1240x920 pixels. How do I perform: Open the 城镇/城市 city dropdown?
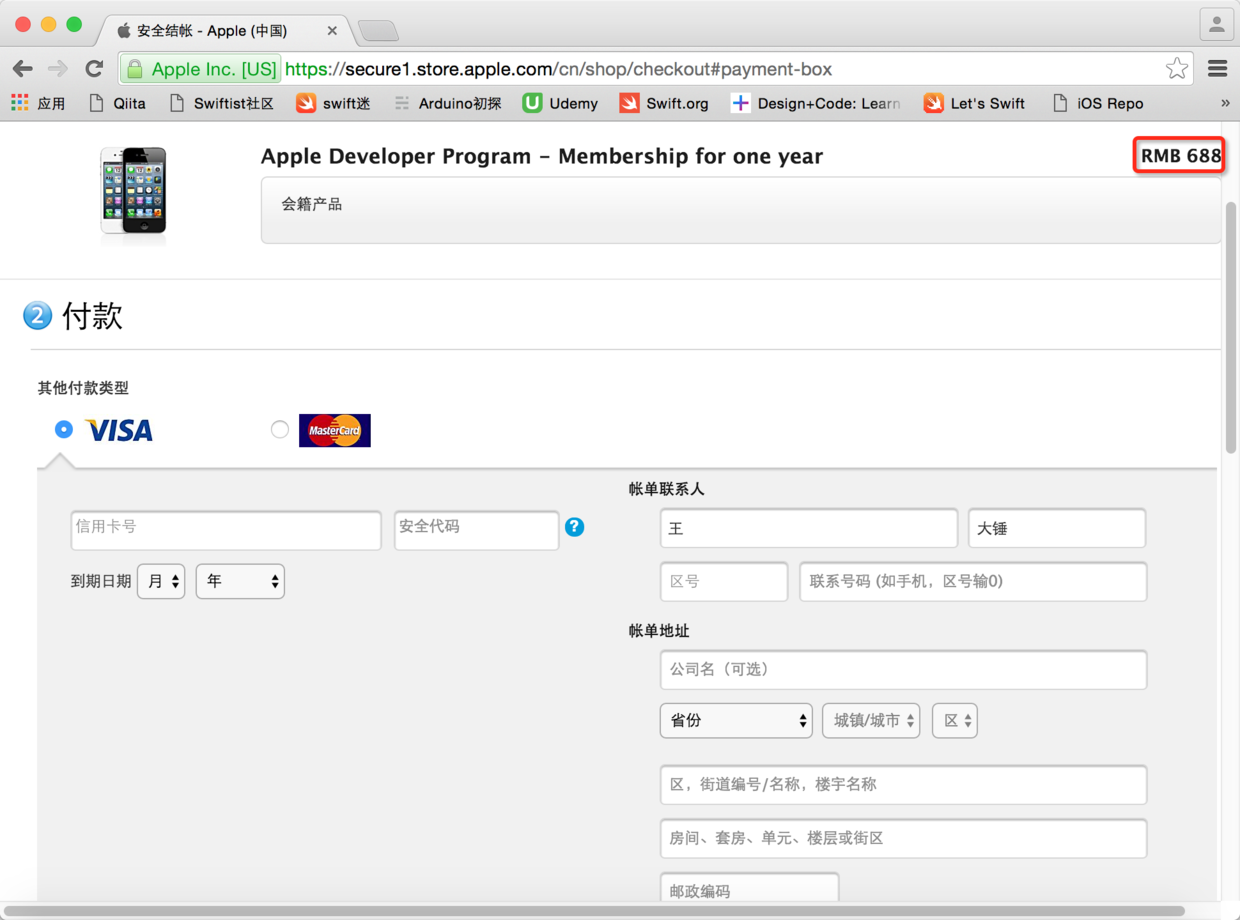click(871, 721)
